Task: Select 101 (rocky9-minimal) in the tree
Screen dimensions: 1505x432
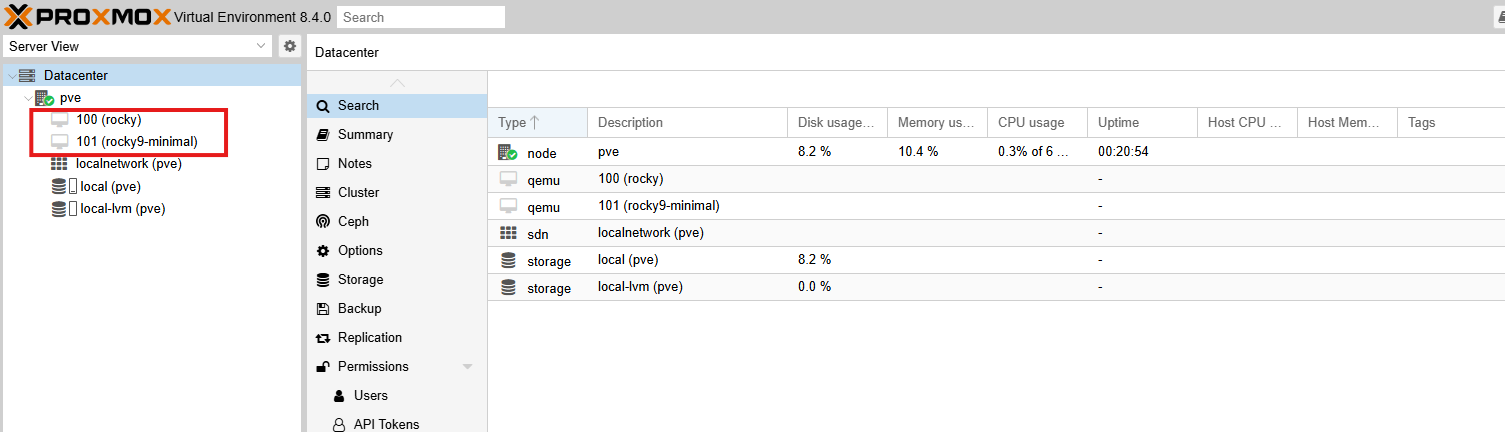Action: tap(136, 142)
